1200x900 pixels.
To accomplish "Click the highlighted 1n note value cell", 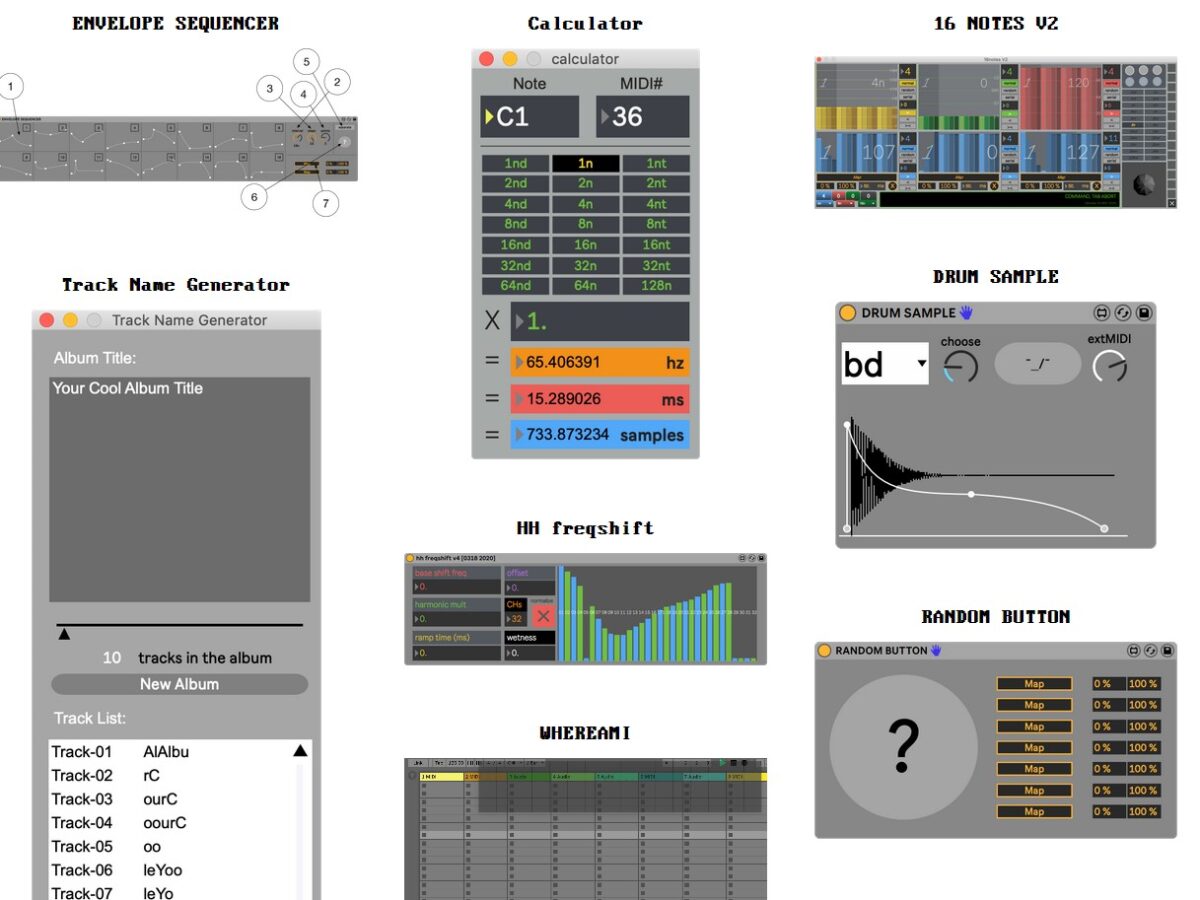I will point(586,163).
